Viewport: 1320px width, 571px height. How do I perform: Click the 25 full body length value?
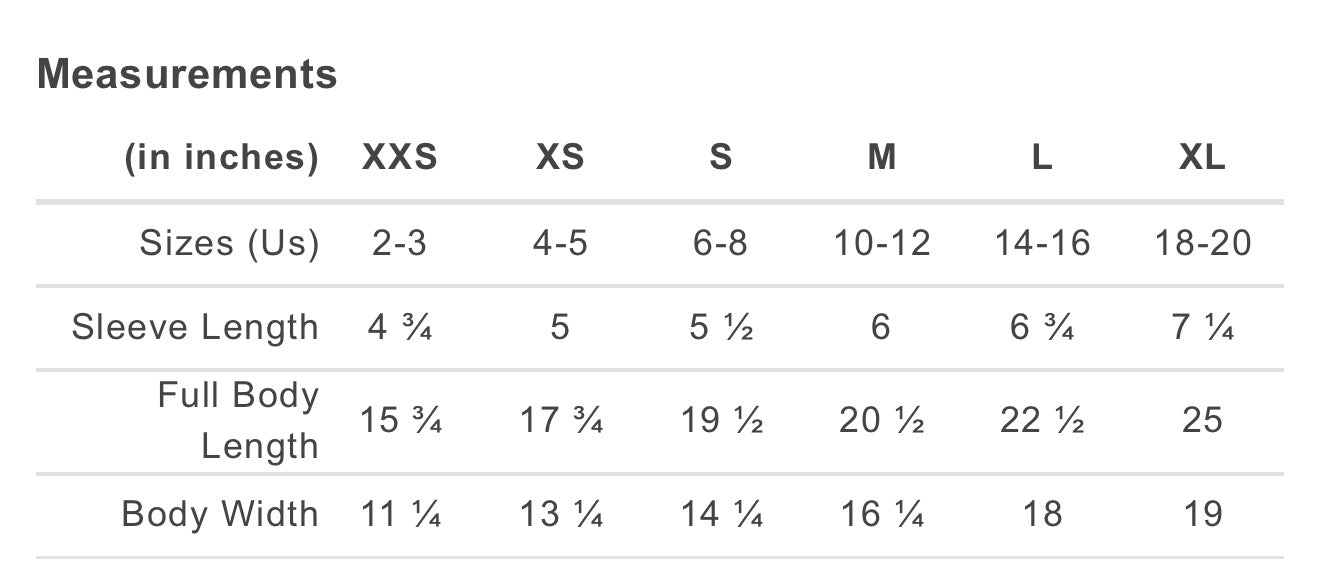(1203, 420)
